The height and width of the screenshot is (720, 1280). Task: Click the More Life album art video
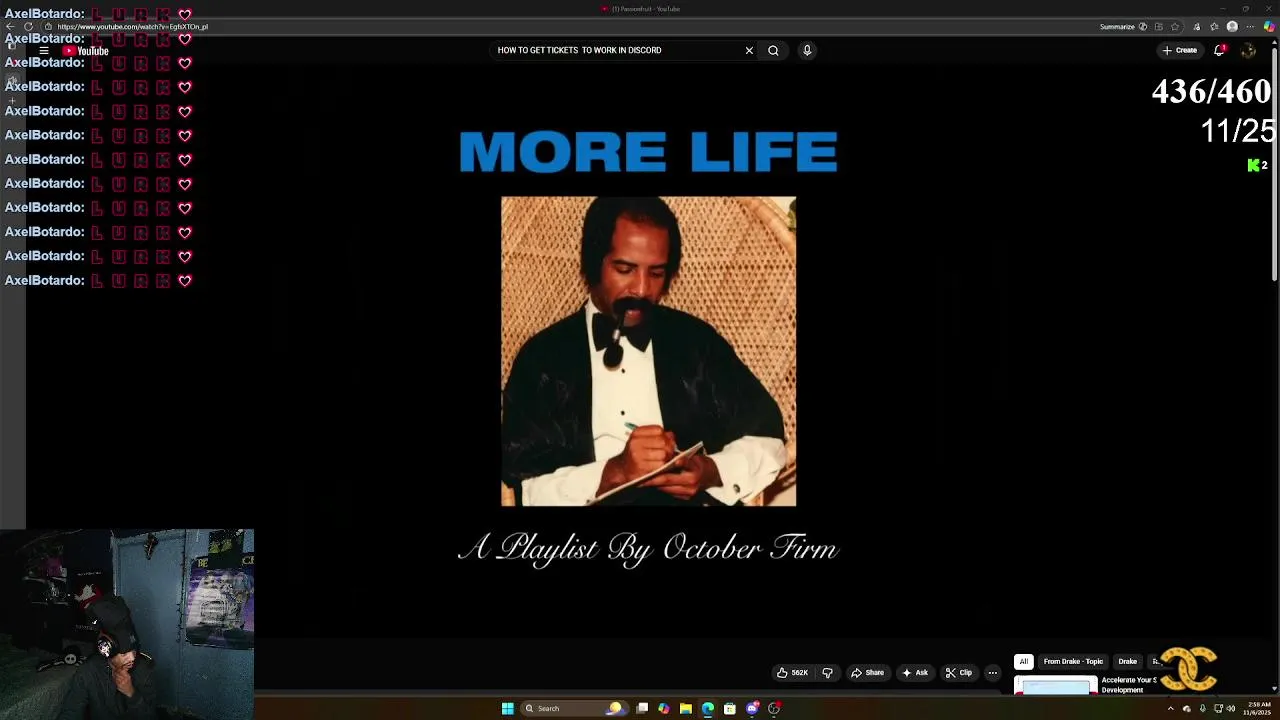(x=648, y=351)
